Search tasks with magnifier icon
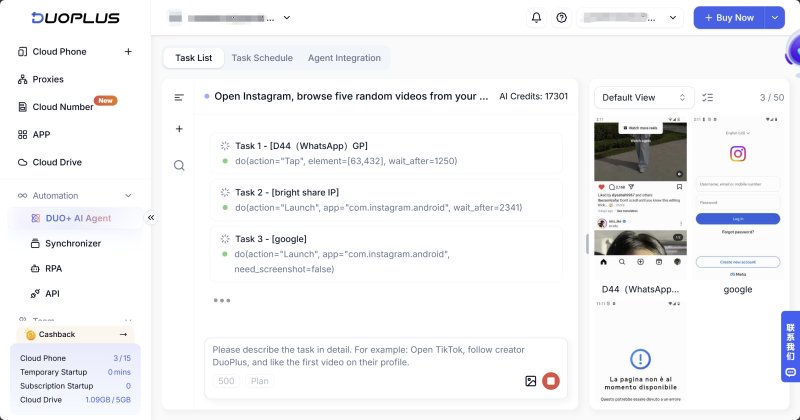800x420 pixels. (x=179, y=165)
